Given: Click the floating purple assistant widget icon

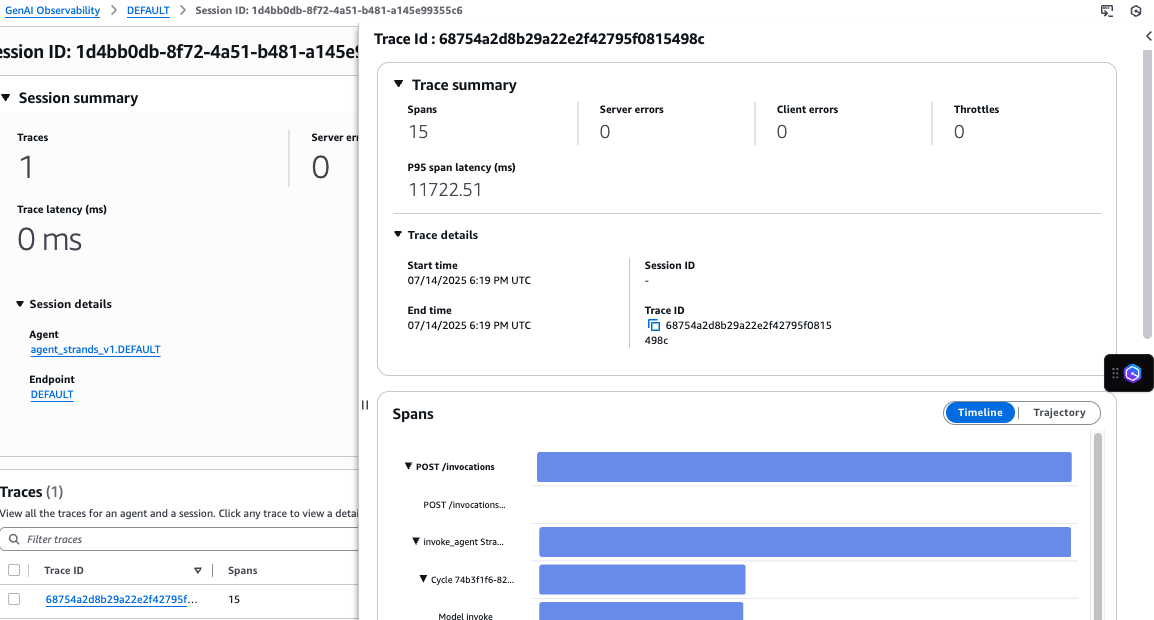Looking at the screenshot, I should (1133, 373).
